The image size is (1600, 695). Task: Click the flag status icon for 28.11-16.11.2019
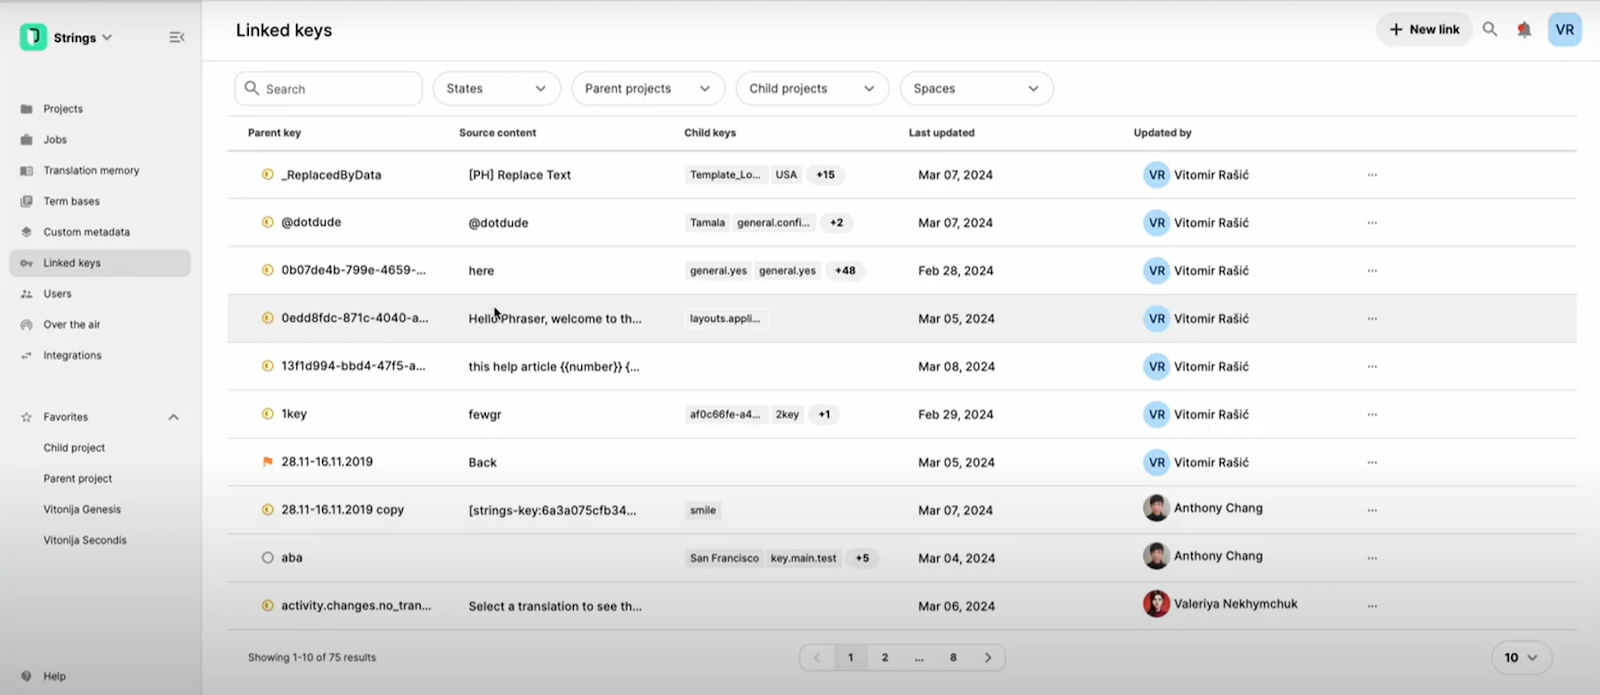pos(267,462)
